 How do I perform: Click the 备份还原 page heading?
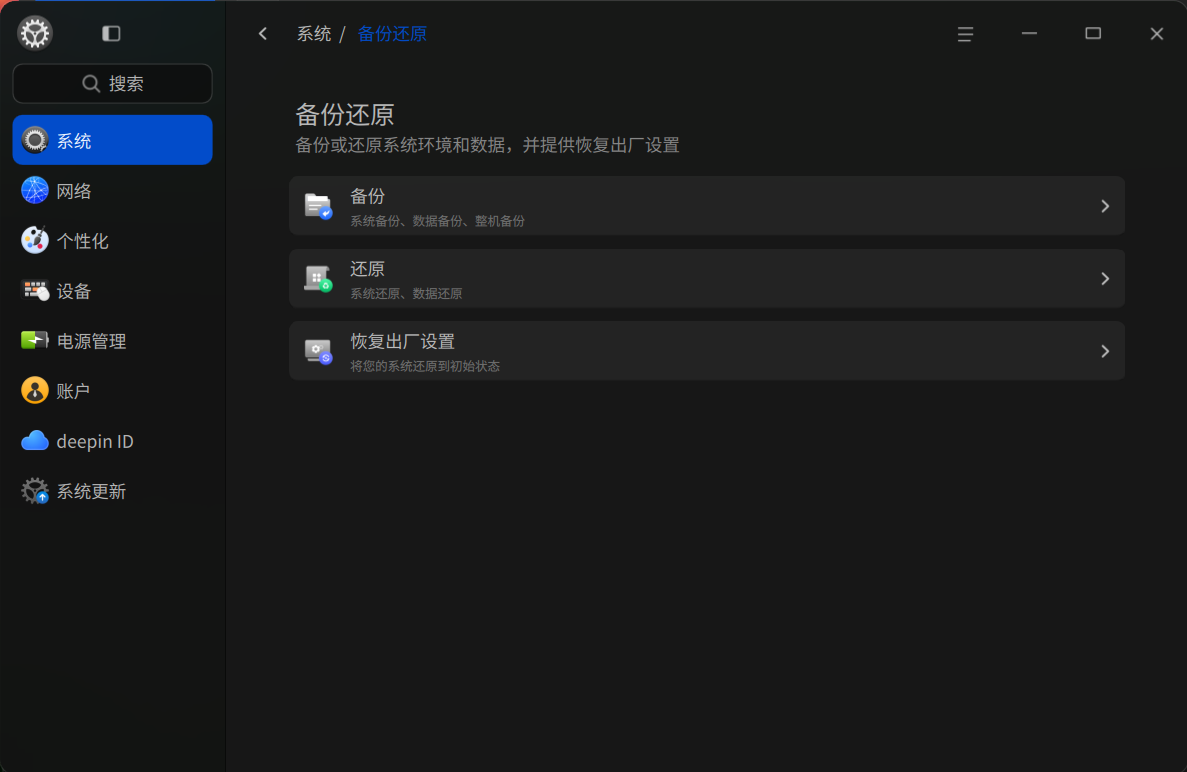pyautogui.click(x=344, y=115)
